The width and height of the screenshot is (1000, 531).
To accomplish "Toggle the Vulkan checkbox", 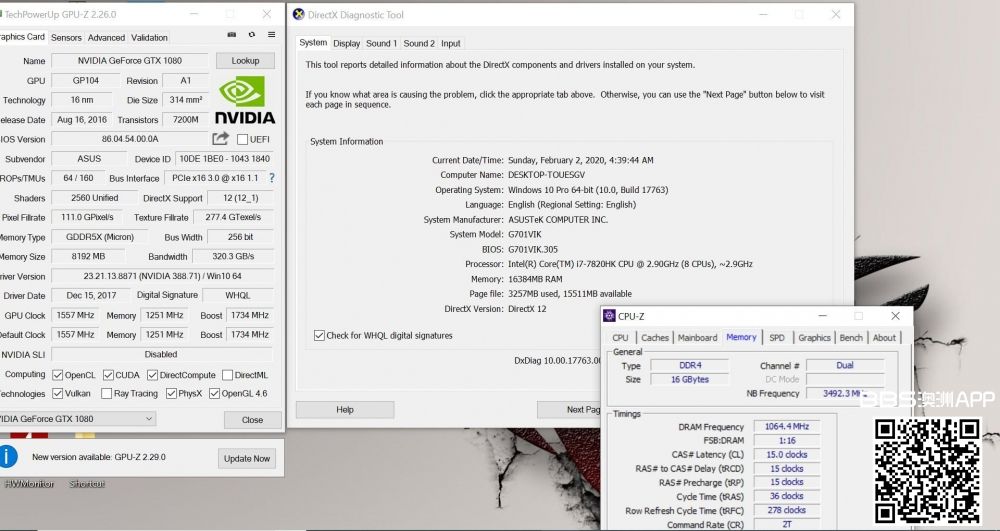I will 57,393.
